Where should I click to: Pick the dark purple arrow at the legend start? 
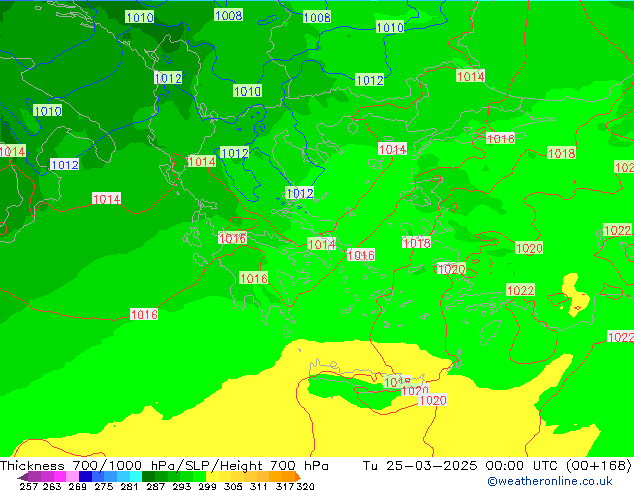(23, 477)
